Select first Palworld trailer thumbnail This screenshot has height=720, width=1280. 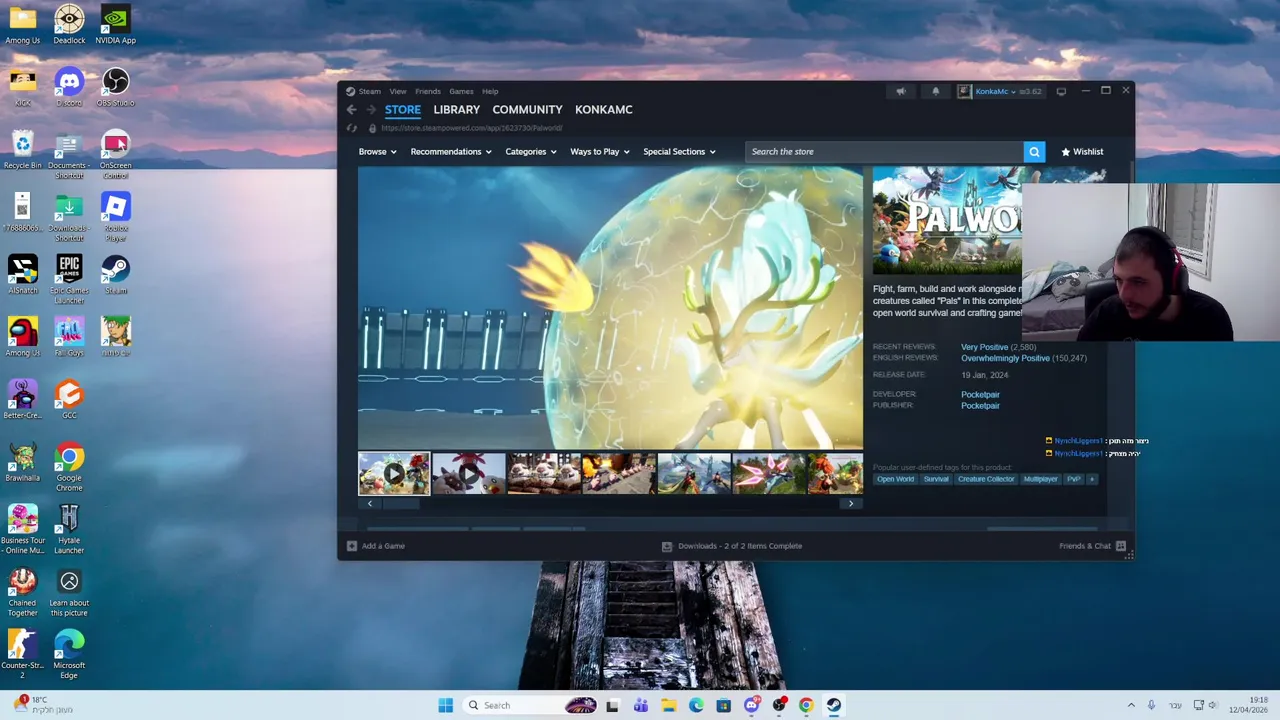click(394, 474)
